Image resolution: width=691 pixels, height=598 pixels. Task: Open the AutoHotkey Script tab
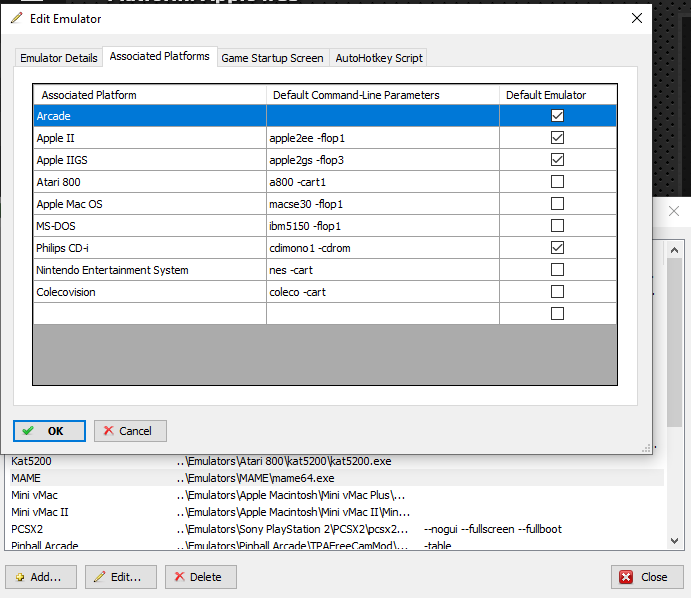pos(379,58)
